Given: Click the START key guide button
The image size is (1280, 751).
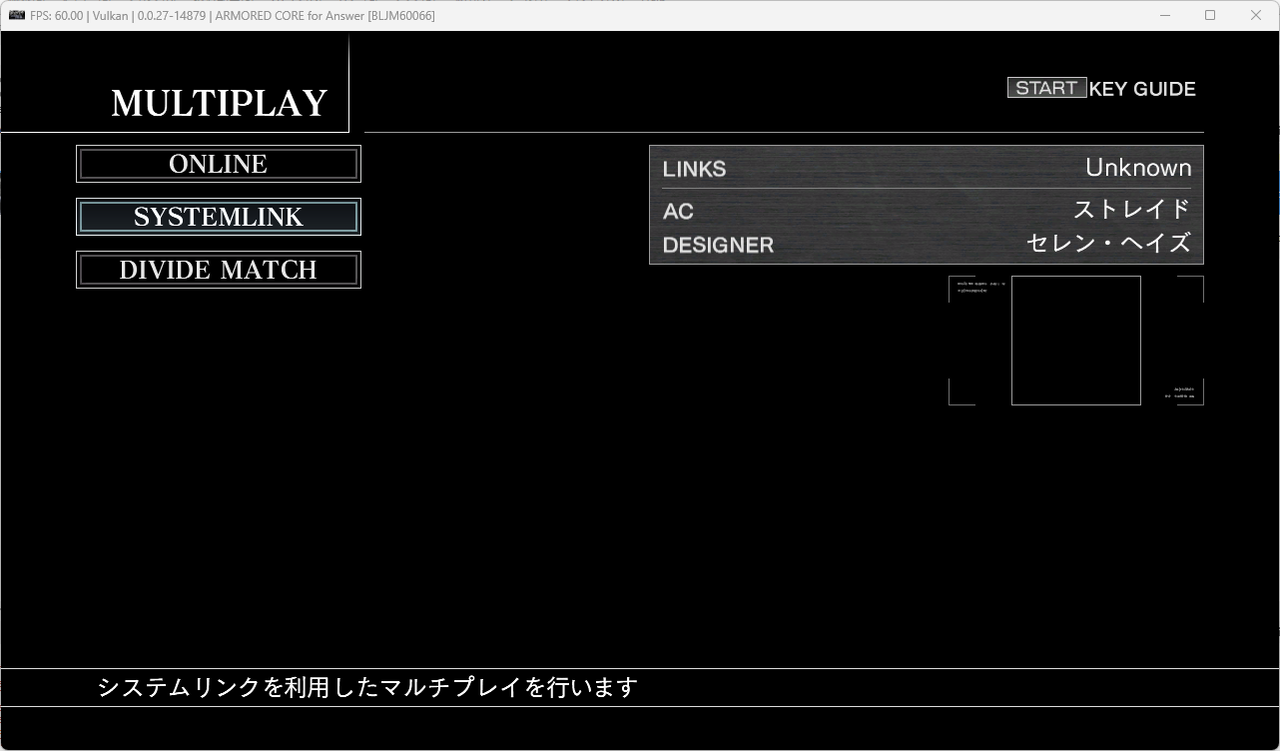Looking at the screenshot, I should coord(1046,88).
